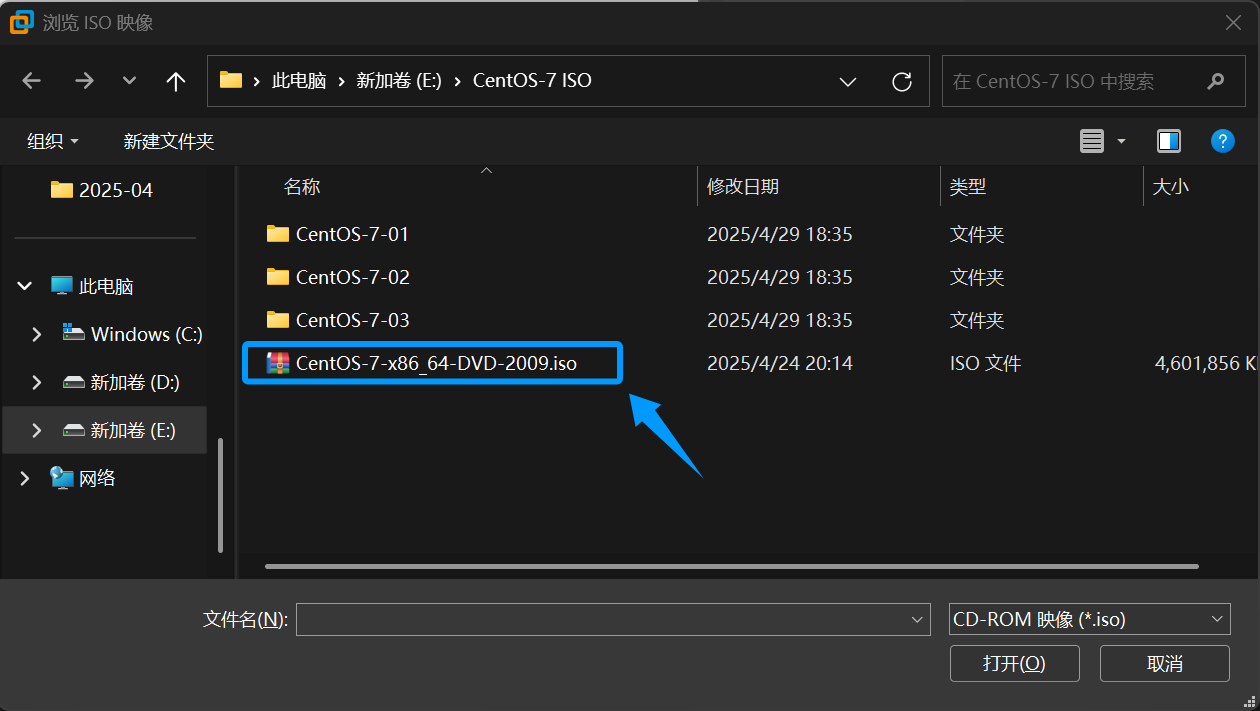Sort by 类型 column header
The height and width of the screenshot is (711, 1260).
[968, 187]
